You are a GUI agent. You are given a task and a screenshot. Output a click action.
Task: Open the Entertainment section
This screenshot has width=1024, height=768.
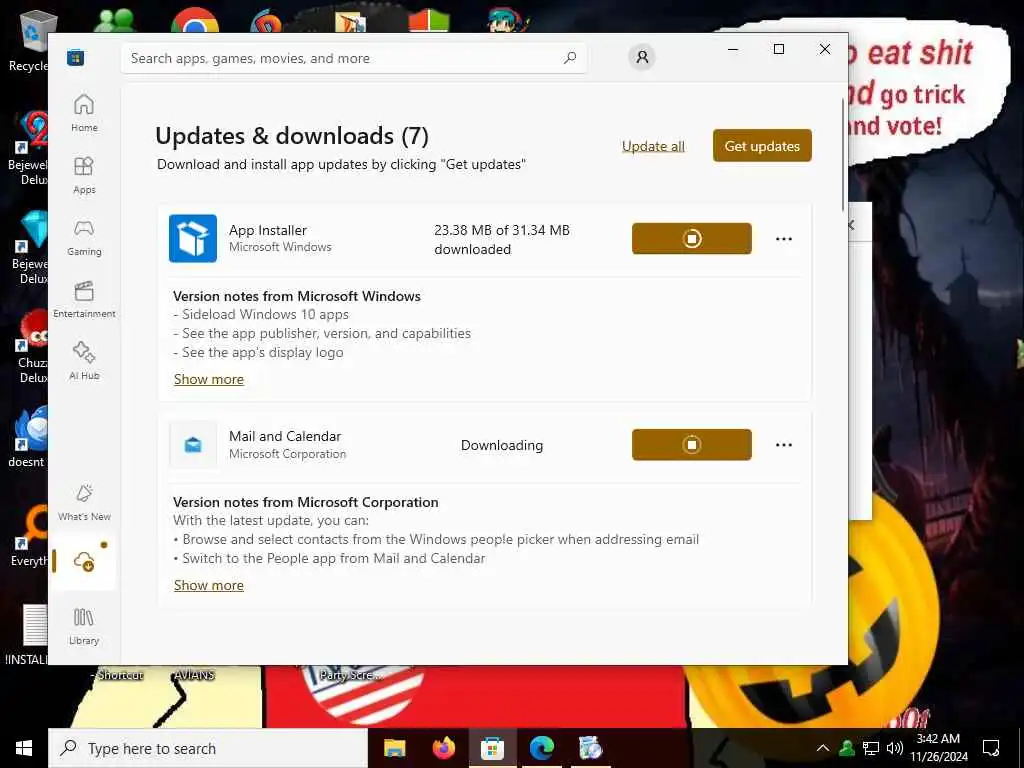click(84, 299)
